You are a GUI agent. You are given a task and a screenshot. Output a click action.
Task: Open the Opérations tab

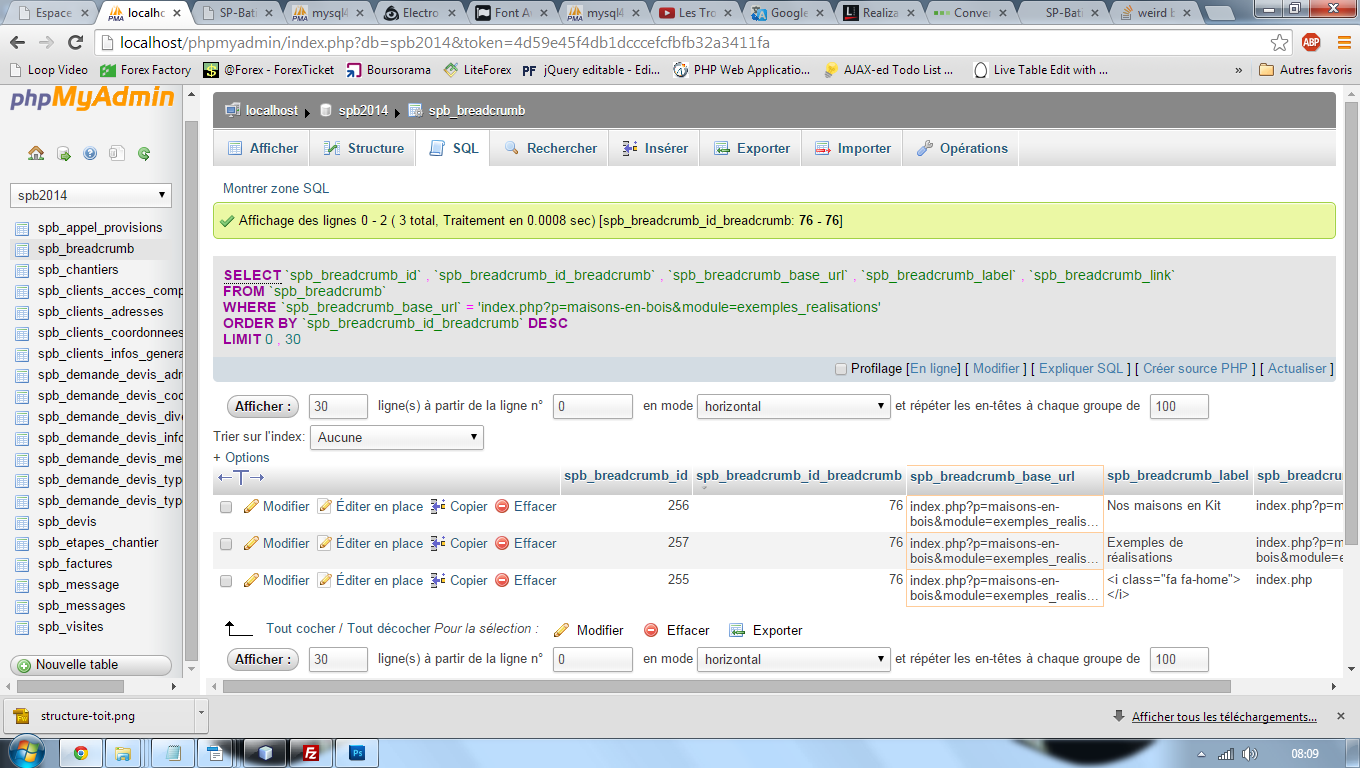click(962, 148)
